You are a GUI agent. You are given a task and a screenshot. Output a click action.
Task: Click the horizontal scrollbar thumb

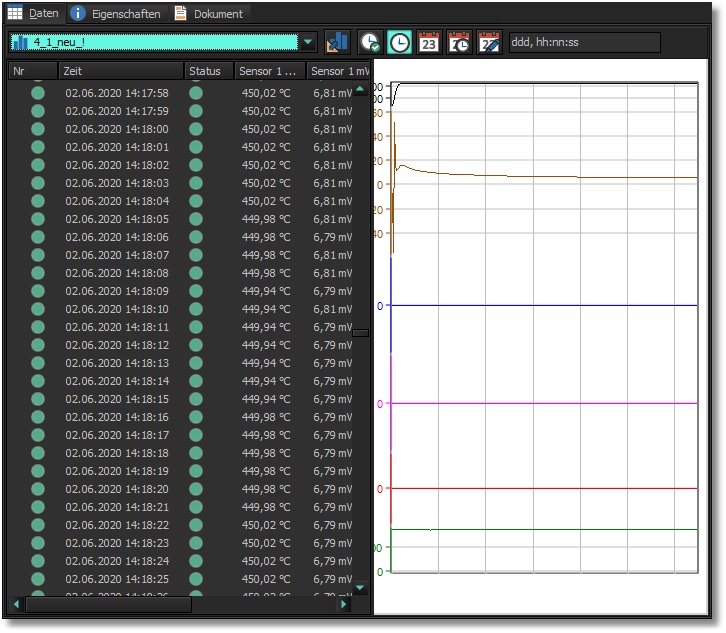pos(108,604)
